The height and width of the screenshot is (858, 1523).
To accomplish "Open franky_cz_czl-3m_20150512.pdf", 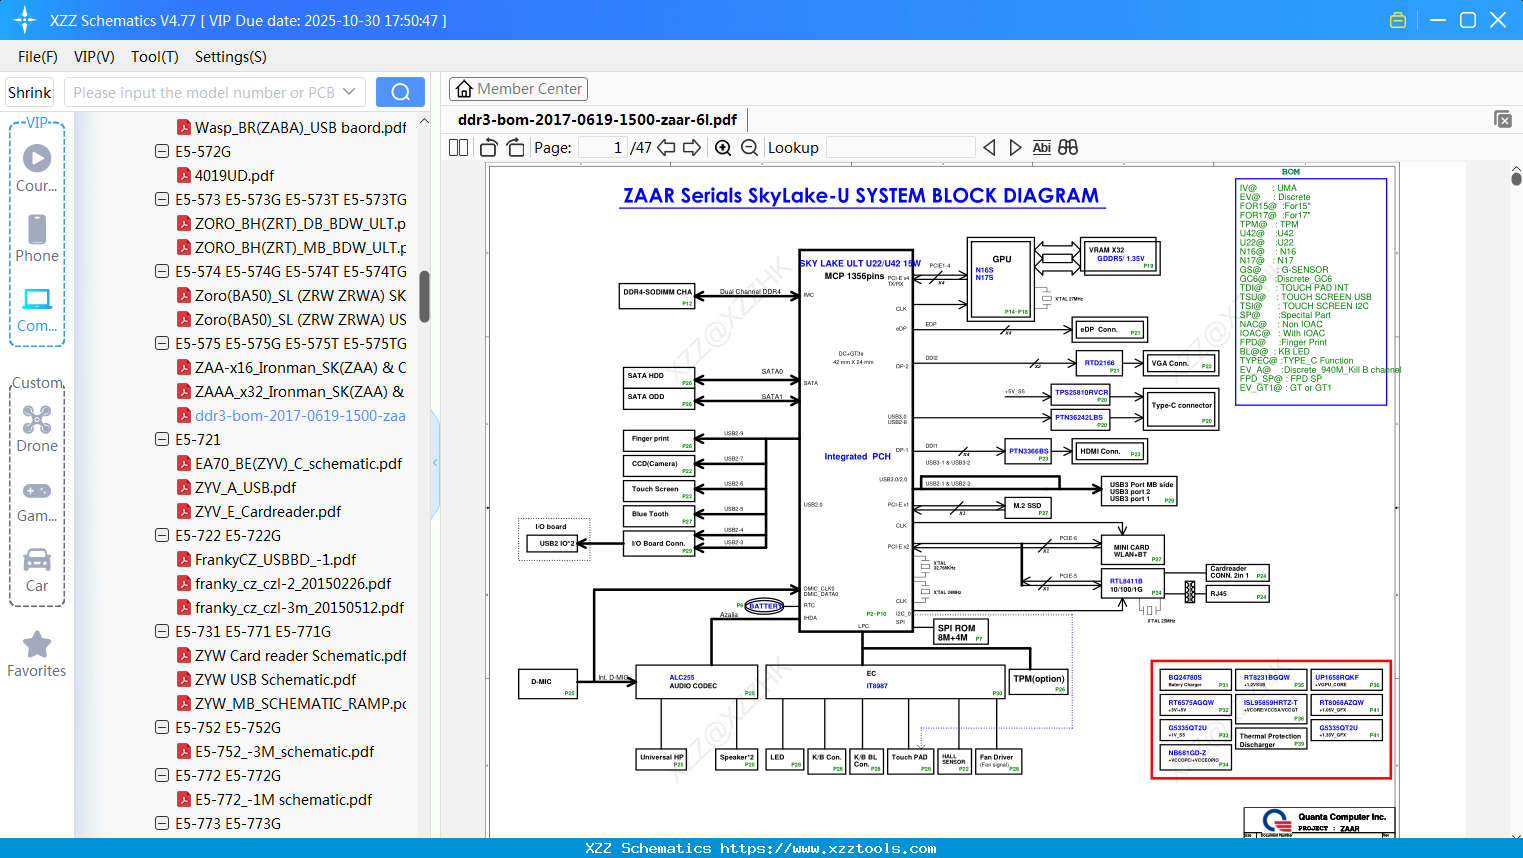I will 299,608.
